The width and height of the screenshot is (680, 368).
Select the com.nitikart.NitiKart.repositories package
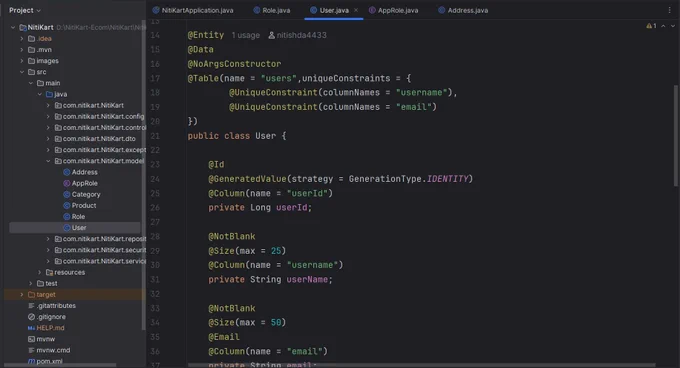click(x=100, y=239)
